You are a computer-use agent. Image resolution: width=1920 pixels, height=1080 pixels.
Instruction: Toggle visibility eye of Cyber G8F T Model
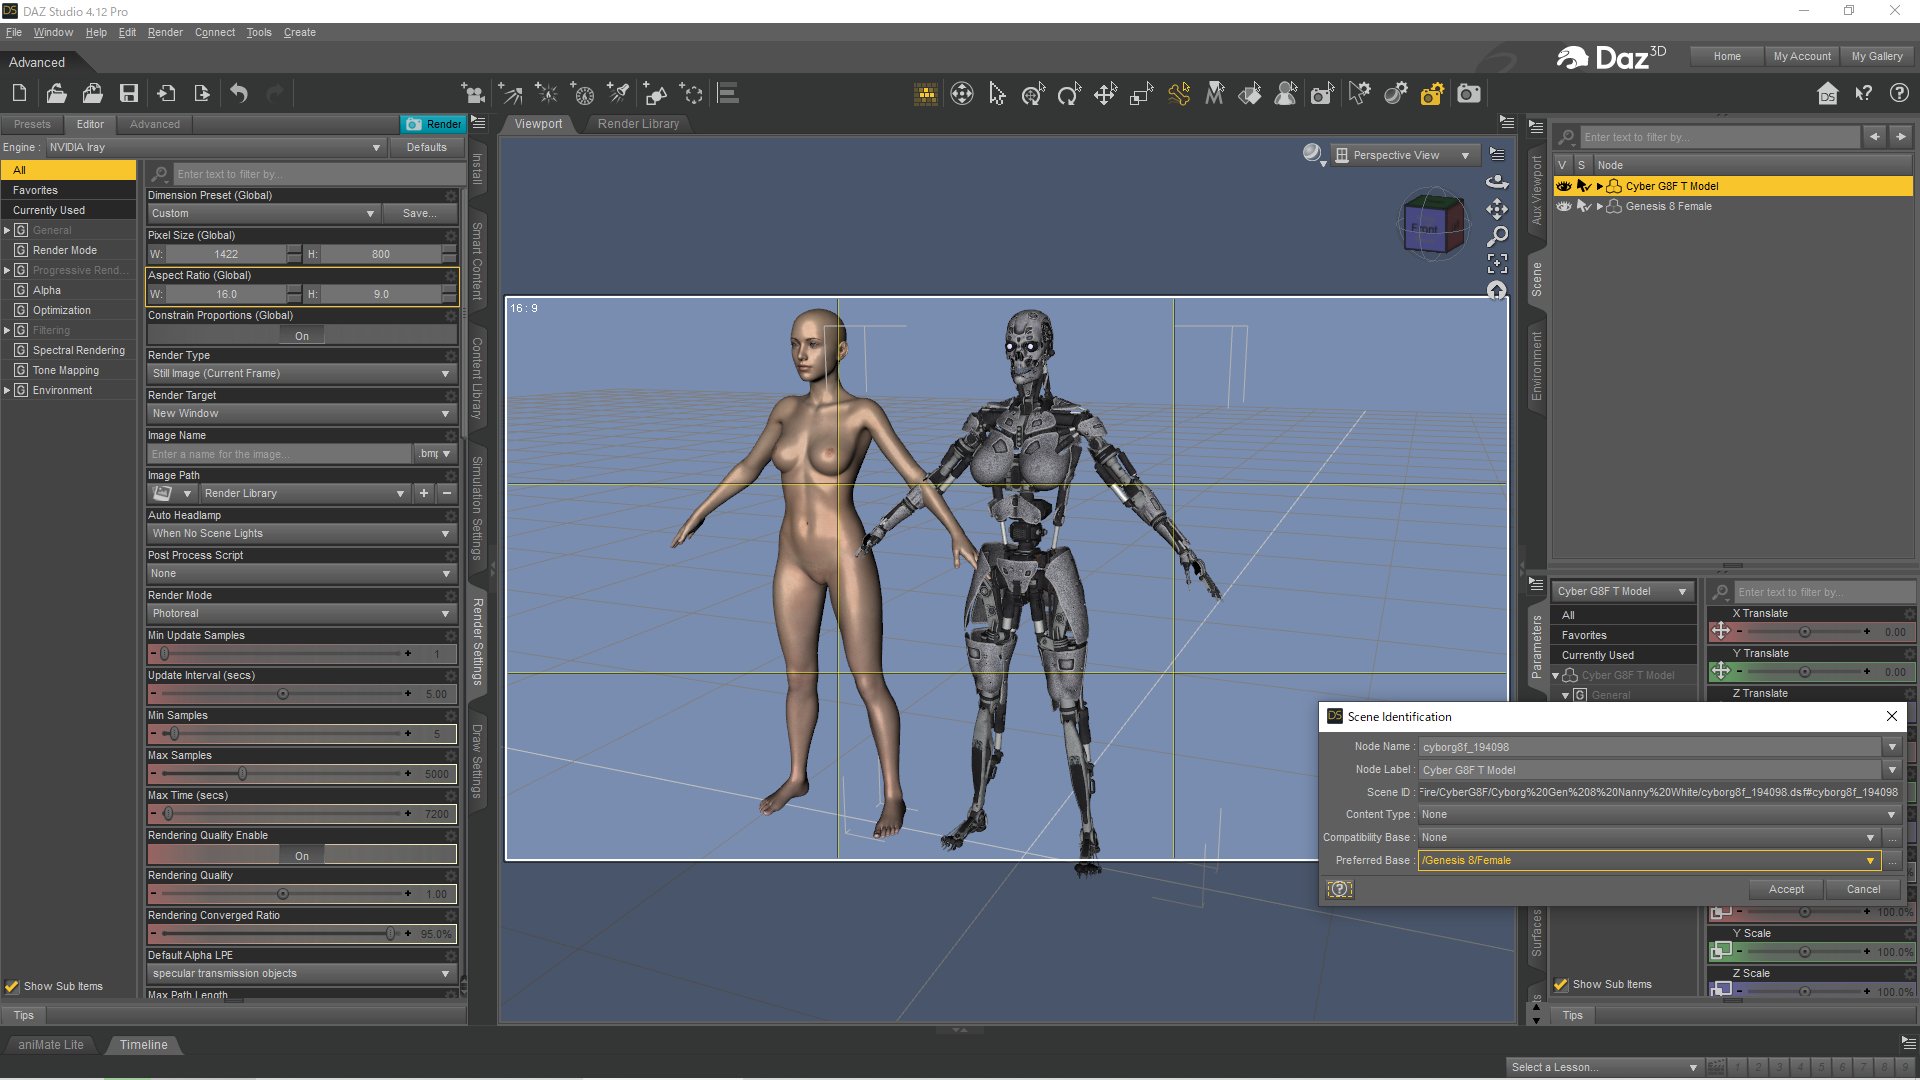[1564, 186]
